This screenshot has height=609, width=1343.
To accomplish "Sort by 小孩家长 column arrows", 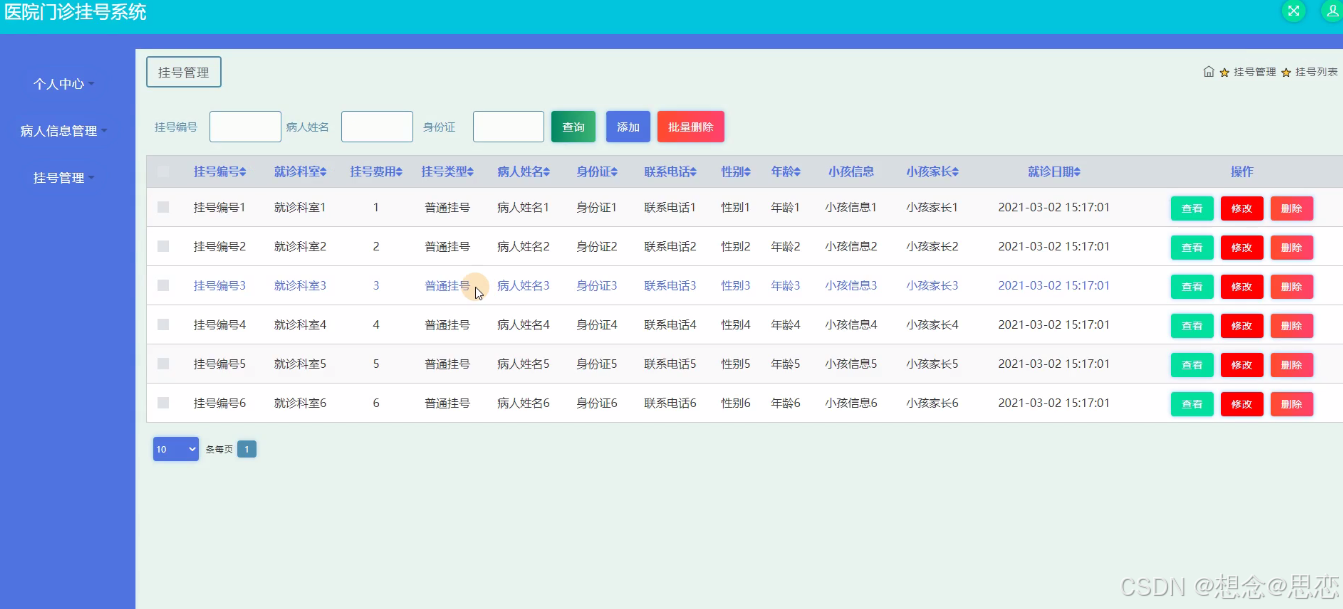I will click(956, 172).
